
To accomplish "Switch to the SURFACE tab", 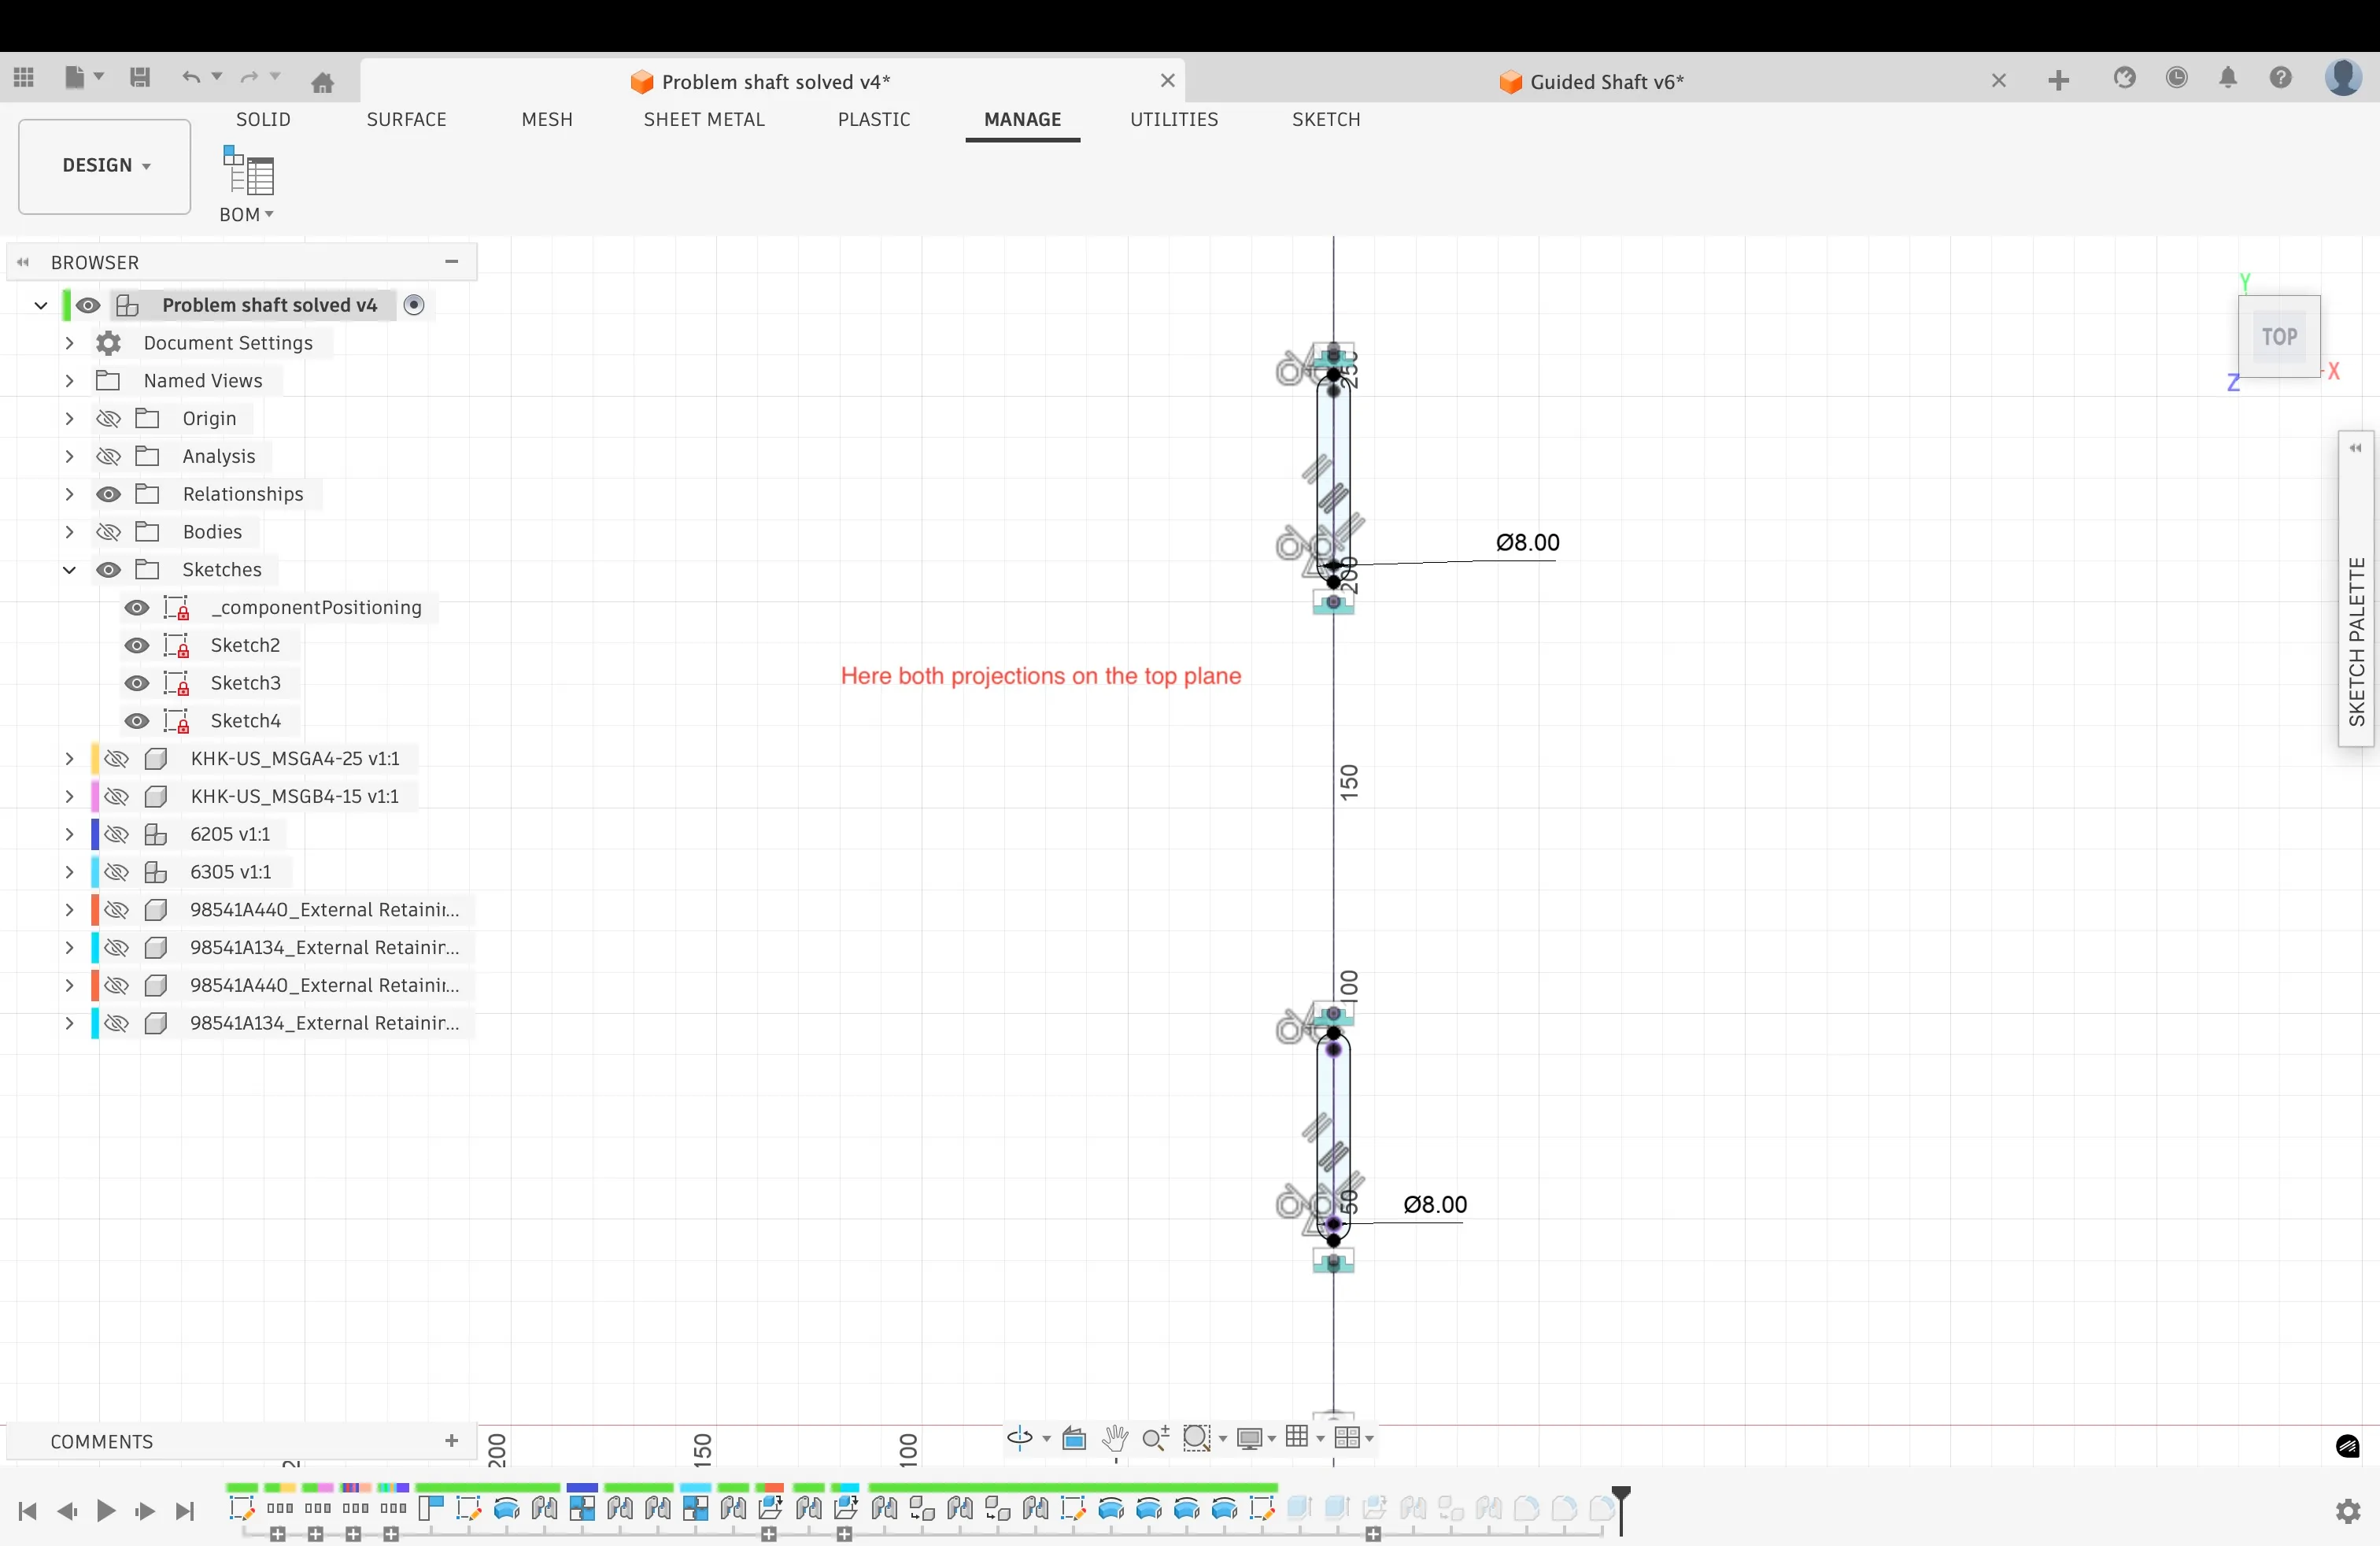I will pyautogui.click(x=406, y=119).
